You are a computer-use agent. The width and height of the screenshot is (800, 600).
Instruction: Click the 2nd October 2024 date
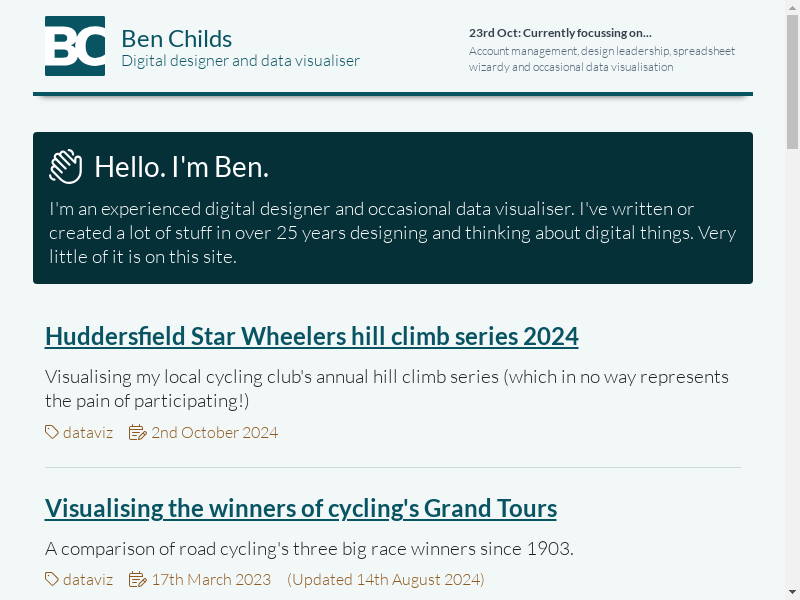point(214,432)
